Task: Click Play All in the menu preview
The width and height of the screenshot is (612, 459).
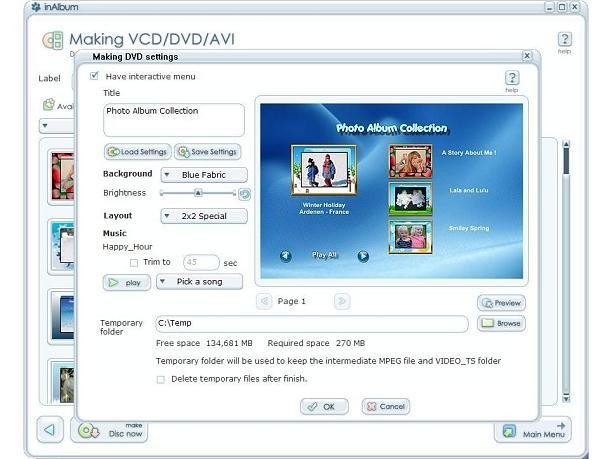Action: 324,255
